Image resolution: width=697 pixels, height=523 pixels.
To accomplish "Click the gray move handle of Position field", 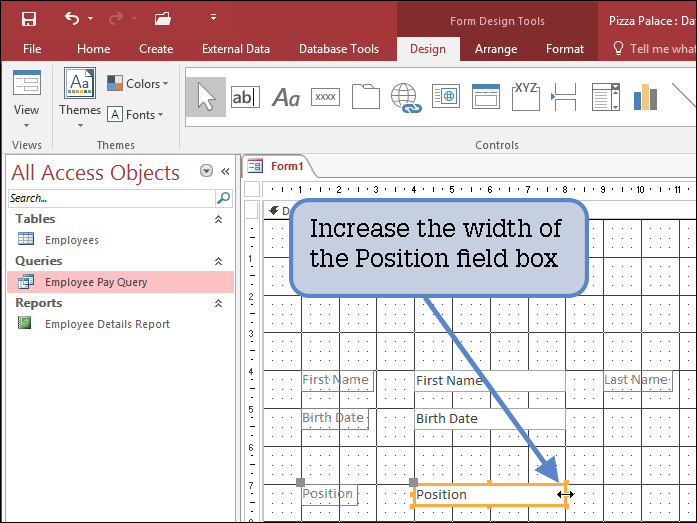I will pyautogui.click(x=413, y=482).
